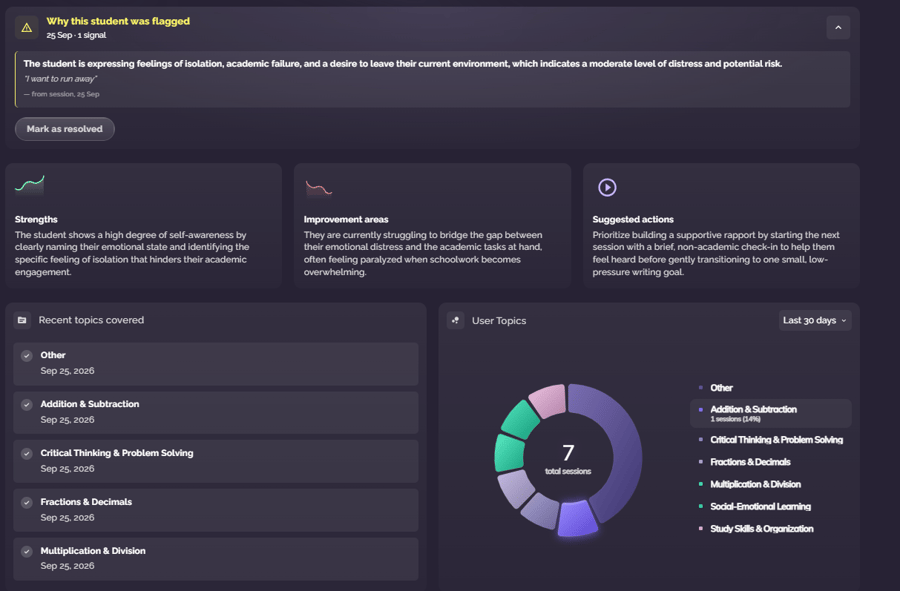Open Addition & Subtraction recent topic row

point(216,413)
